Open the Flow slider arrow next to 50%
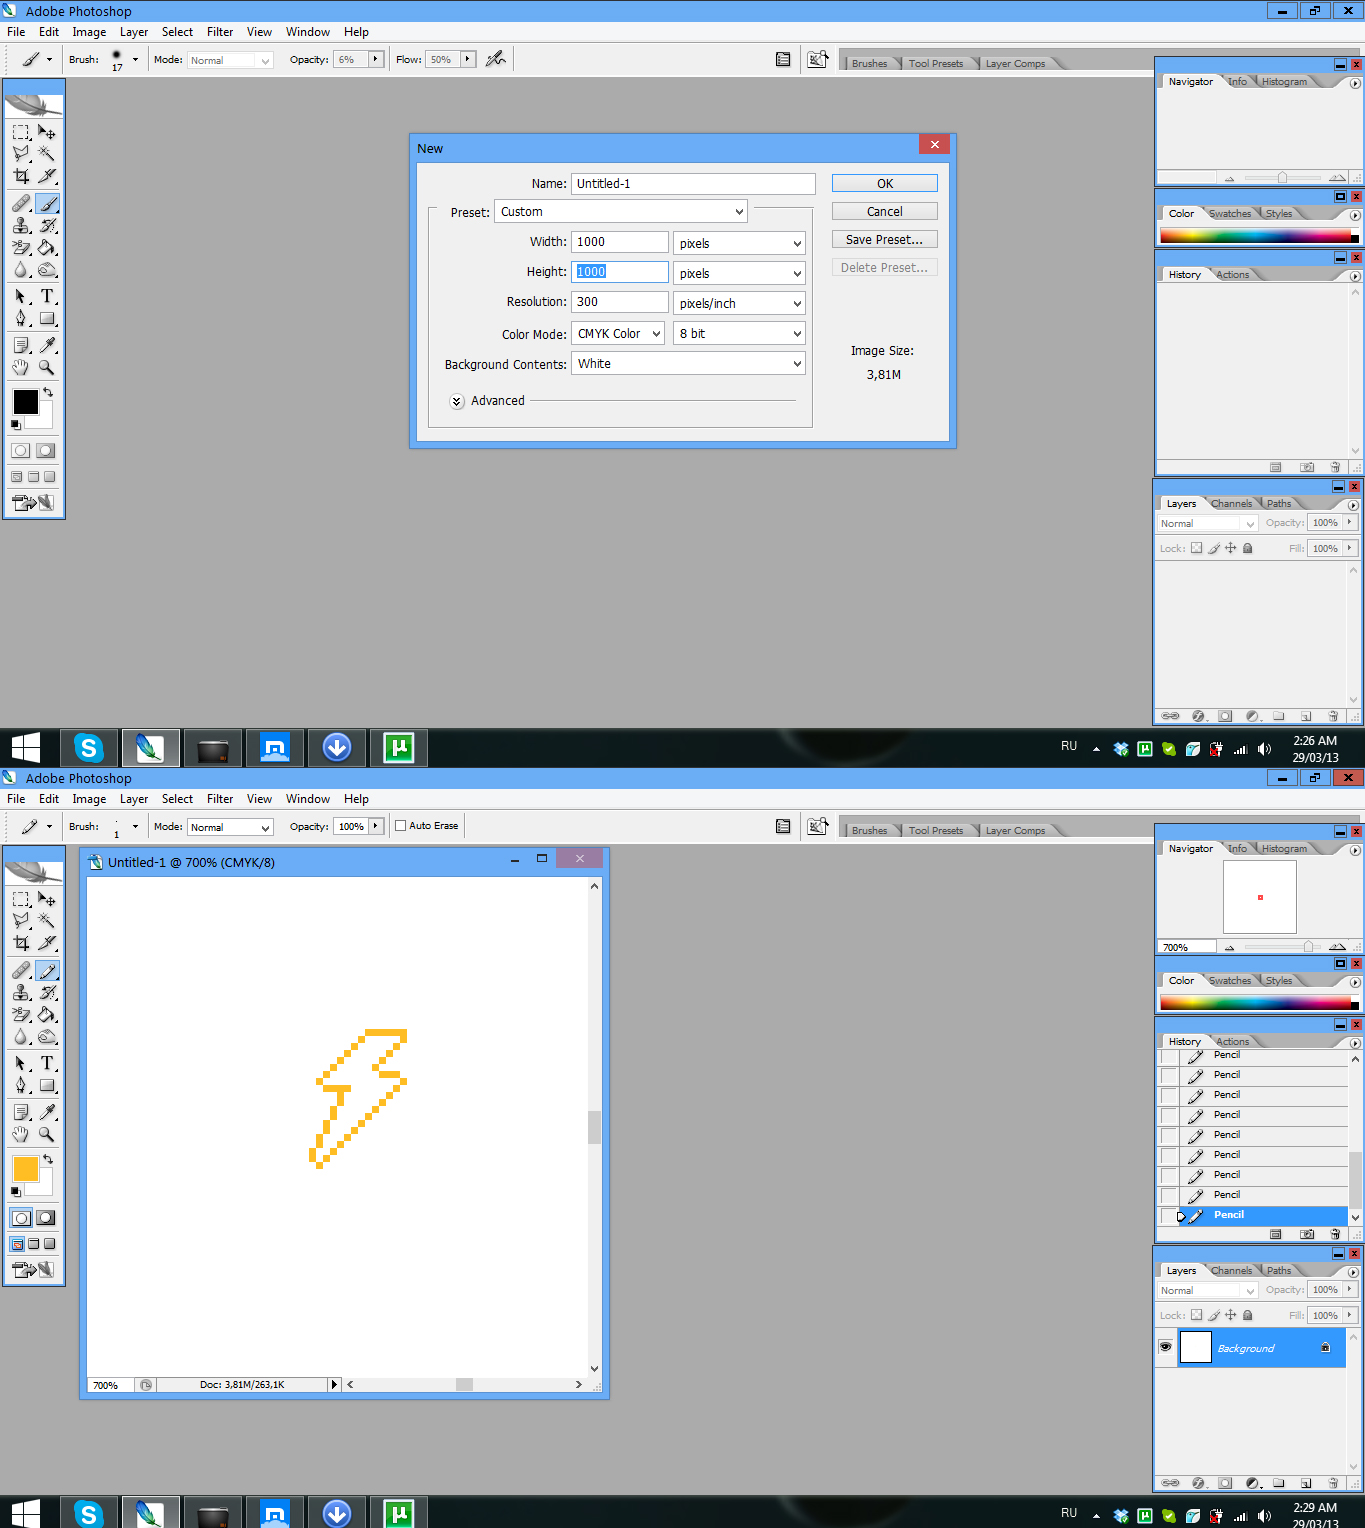Viewport: 1365px width, 1528px height. click(x=467, y=59)
